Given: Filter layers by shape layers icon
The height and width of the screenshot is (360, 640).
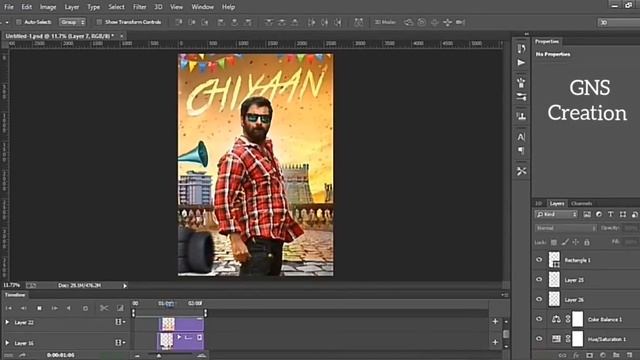Looking at the screenshot, I should (x=623, y=214).
